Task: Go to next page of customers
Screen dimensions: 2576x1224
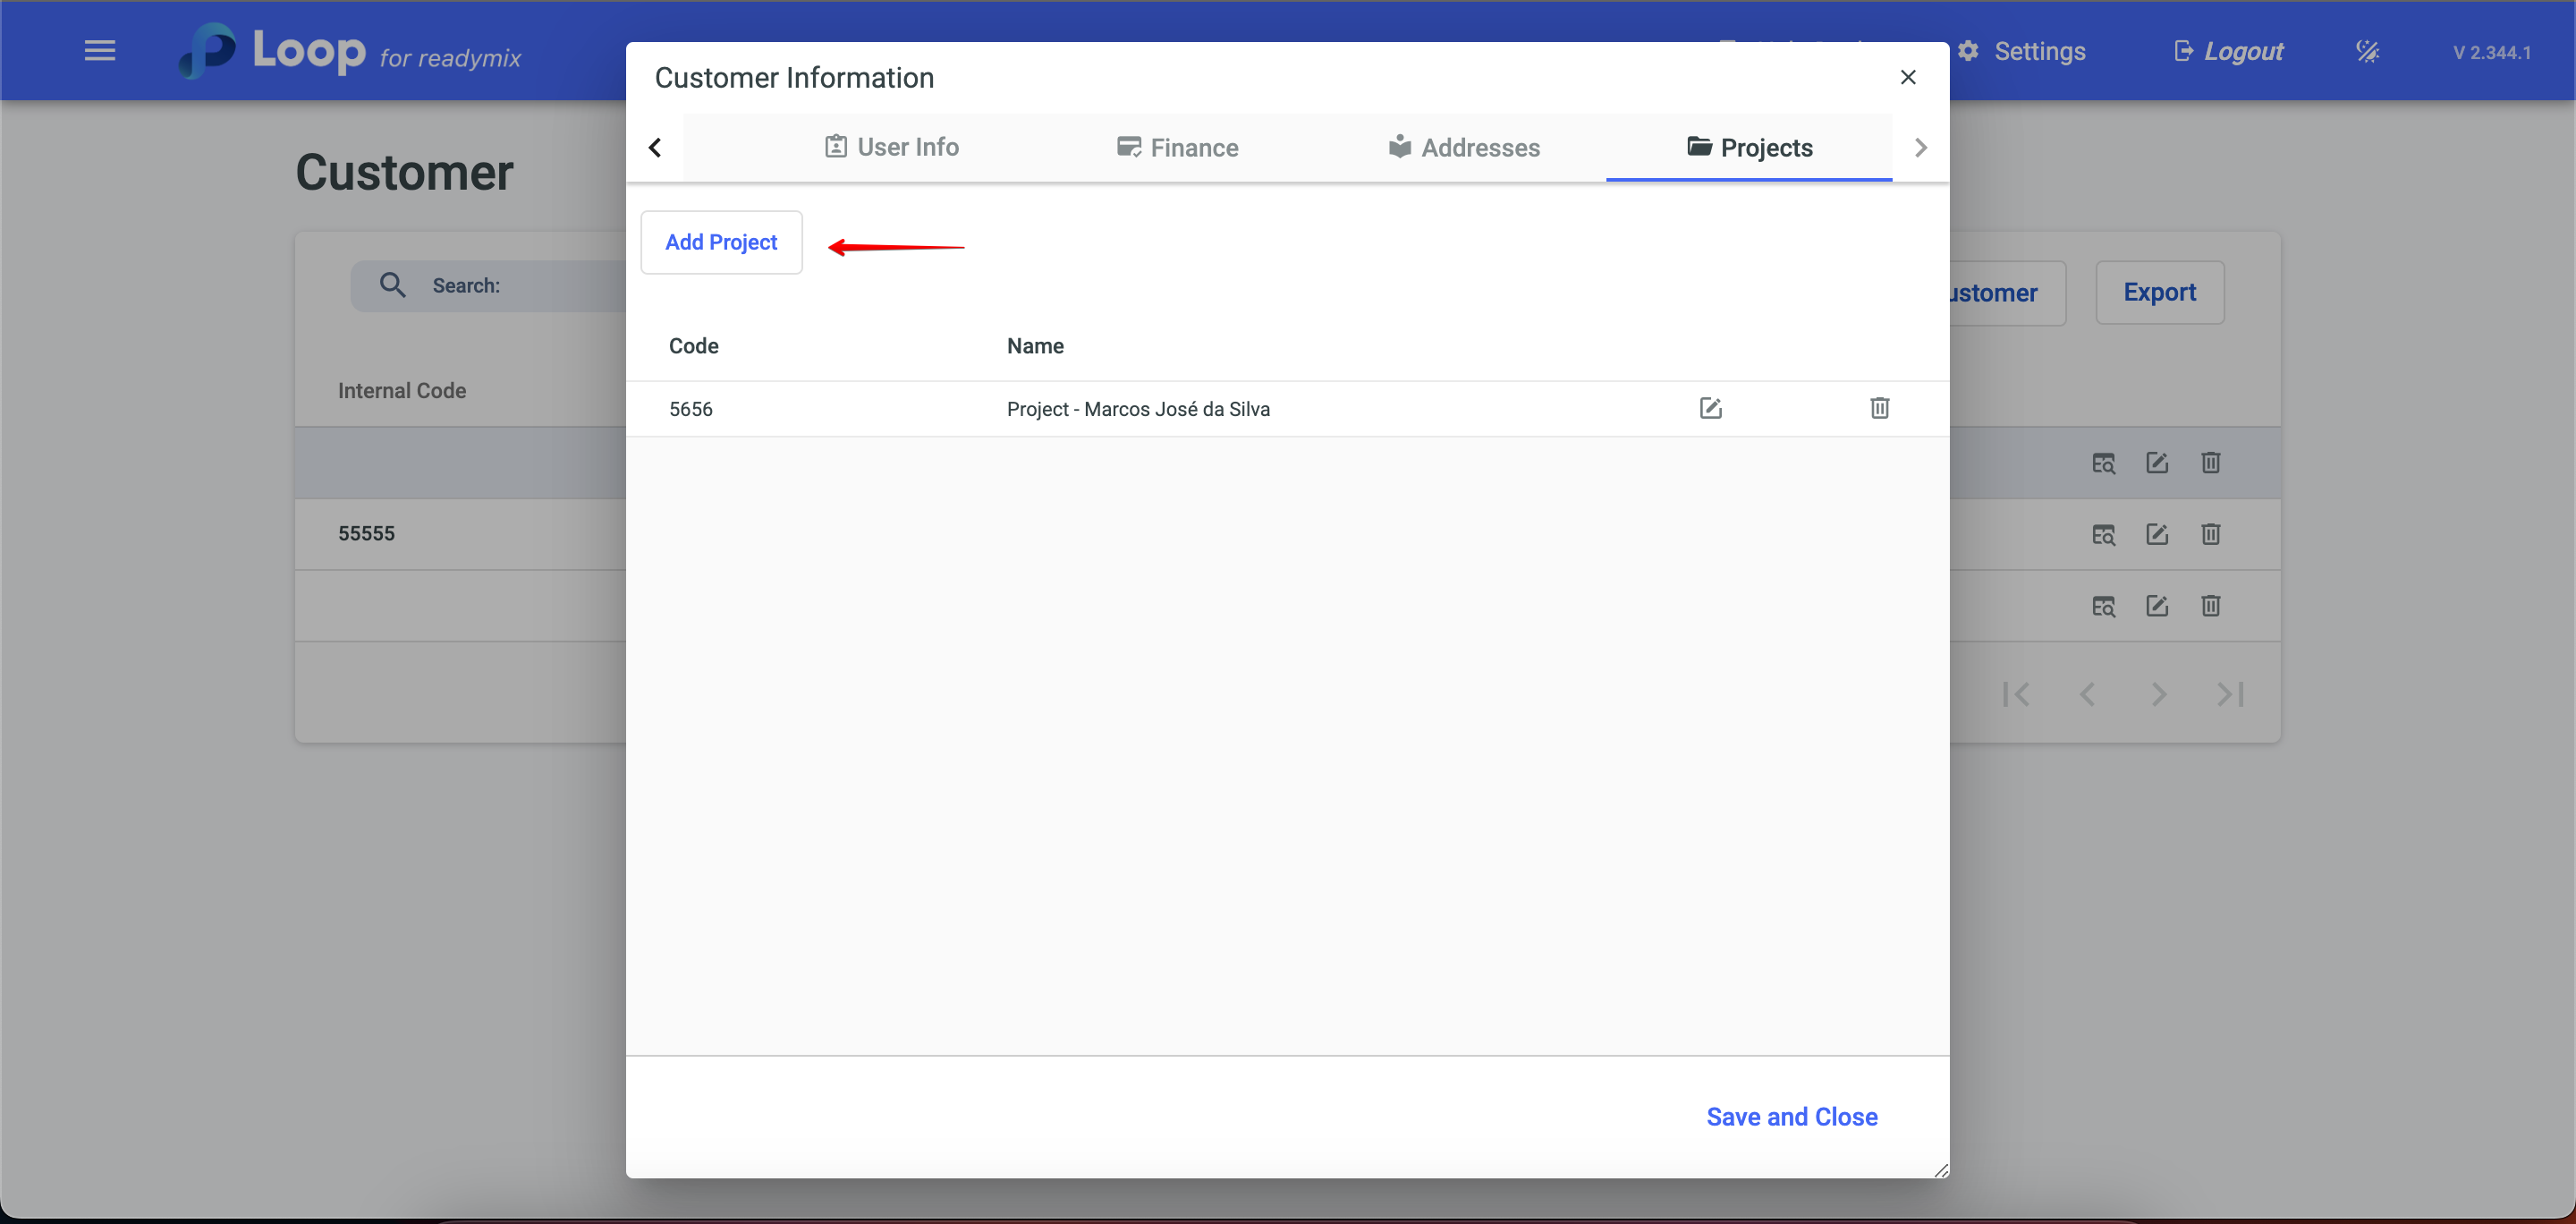Action: [x=2159, y=694]
